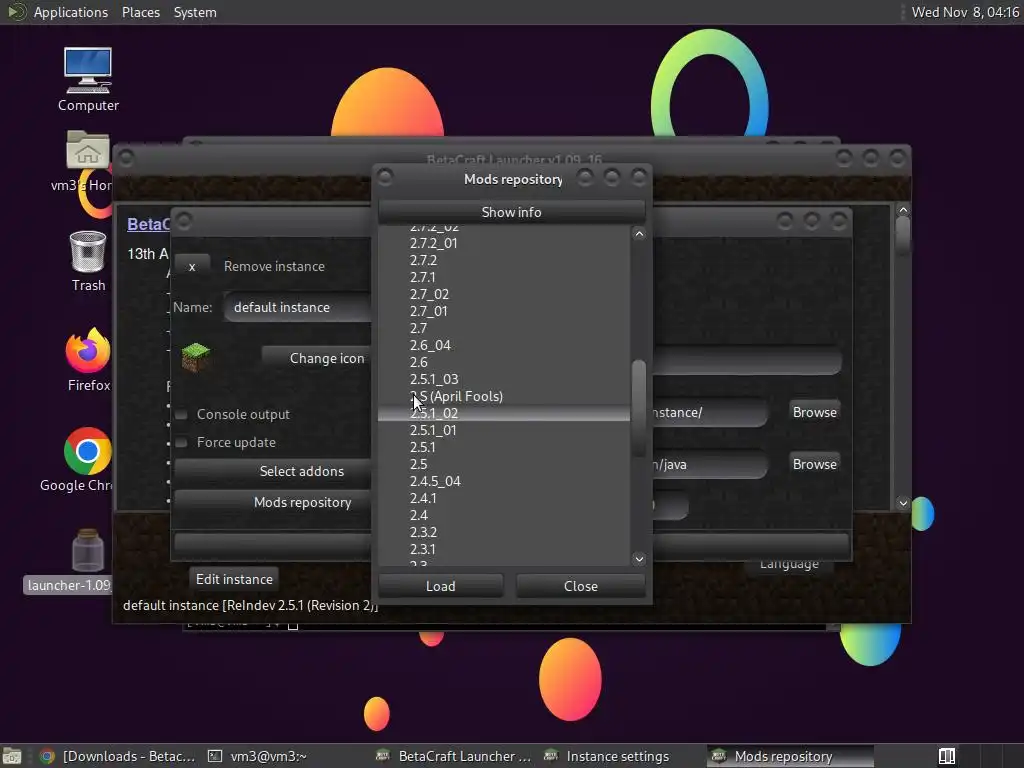
Task: Click the Edit instance button
Action: click(x=234, y=579)
